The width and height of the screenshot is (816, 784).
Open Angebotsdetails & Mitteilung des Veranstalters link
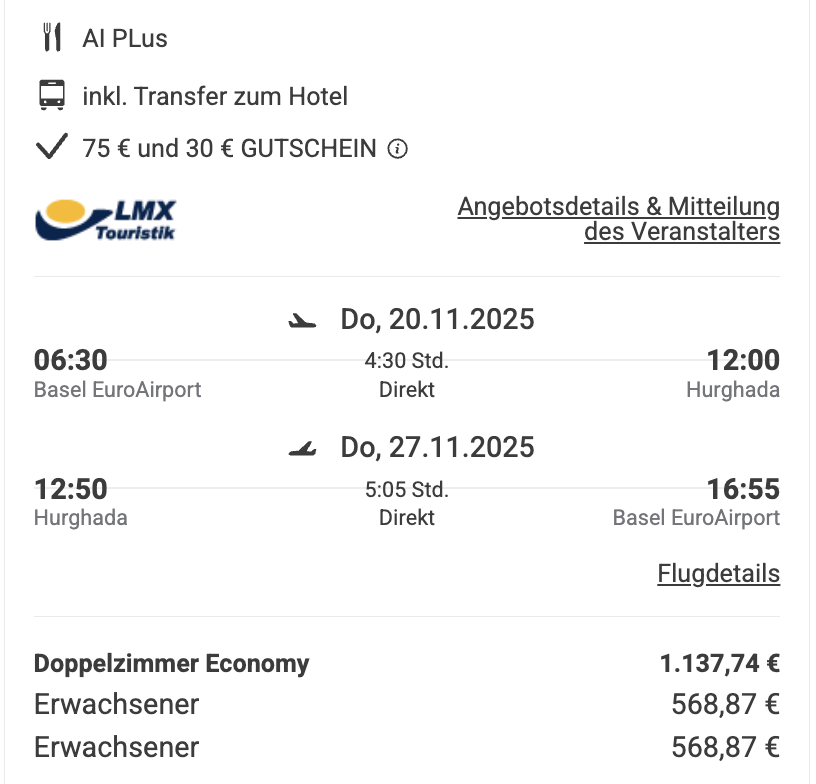[619, 219]
